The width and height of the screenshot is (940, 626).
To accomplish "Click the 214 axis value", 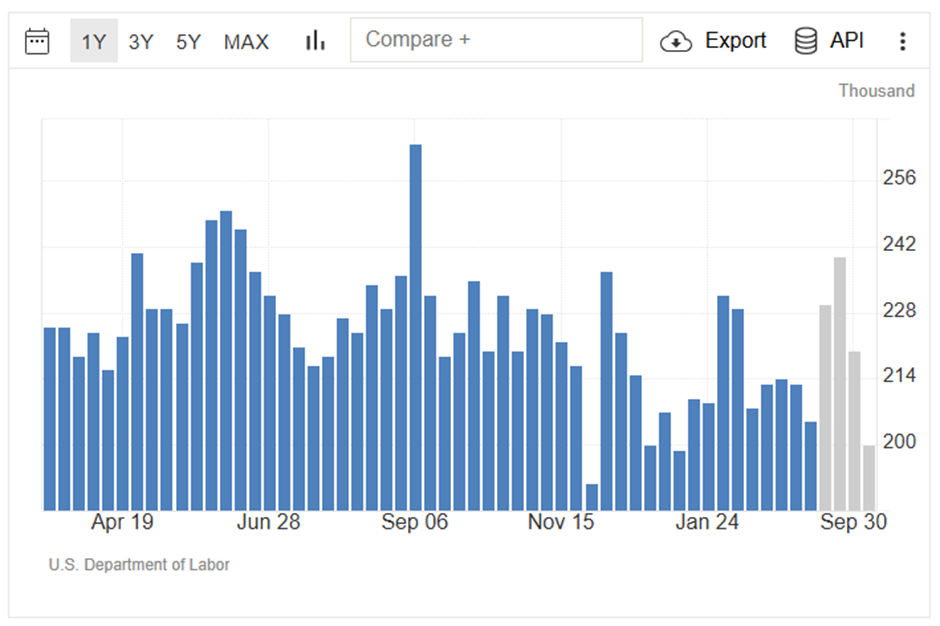I will coord(899,376).
